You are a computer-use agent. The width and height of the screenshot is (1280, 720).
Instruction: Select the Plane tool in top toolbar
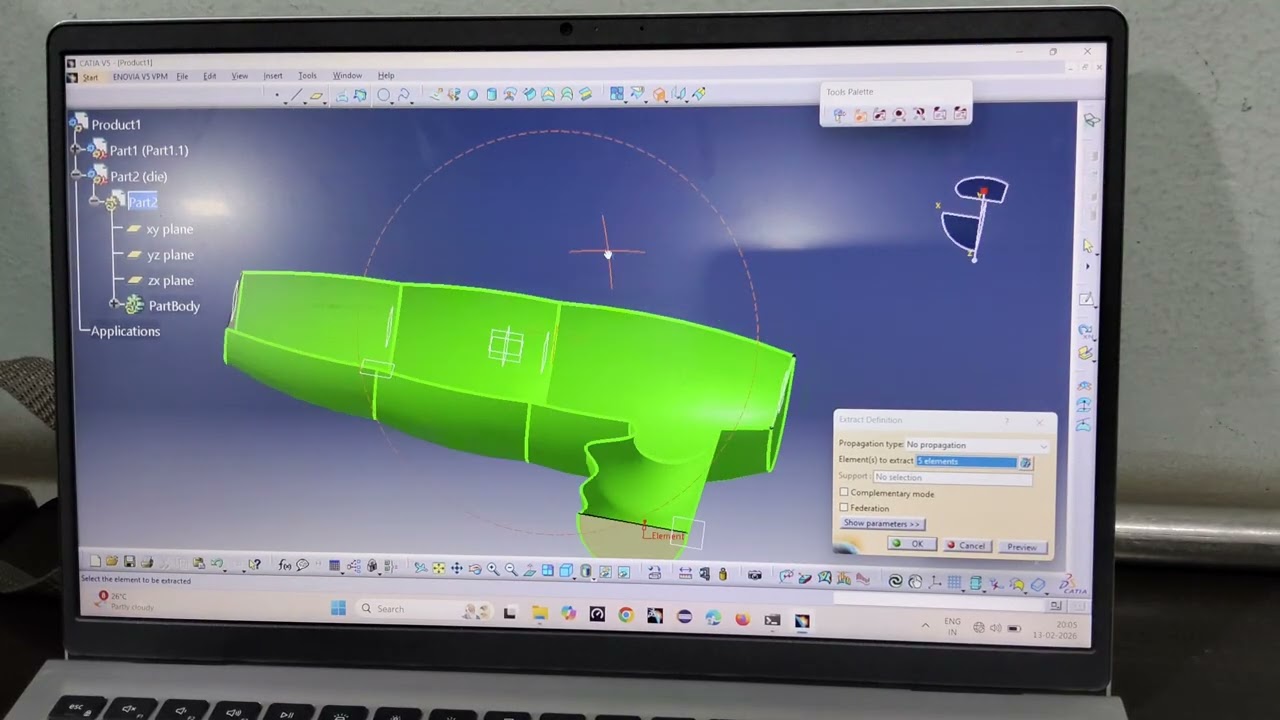coord(316,95)
